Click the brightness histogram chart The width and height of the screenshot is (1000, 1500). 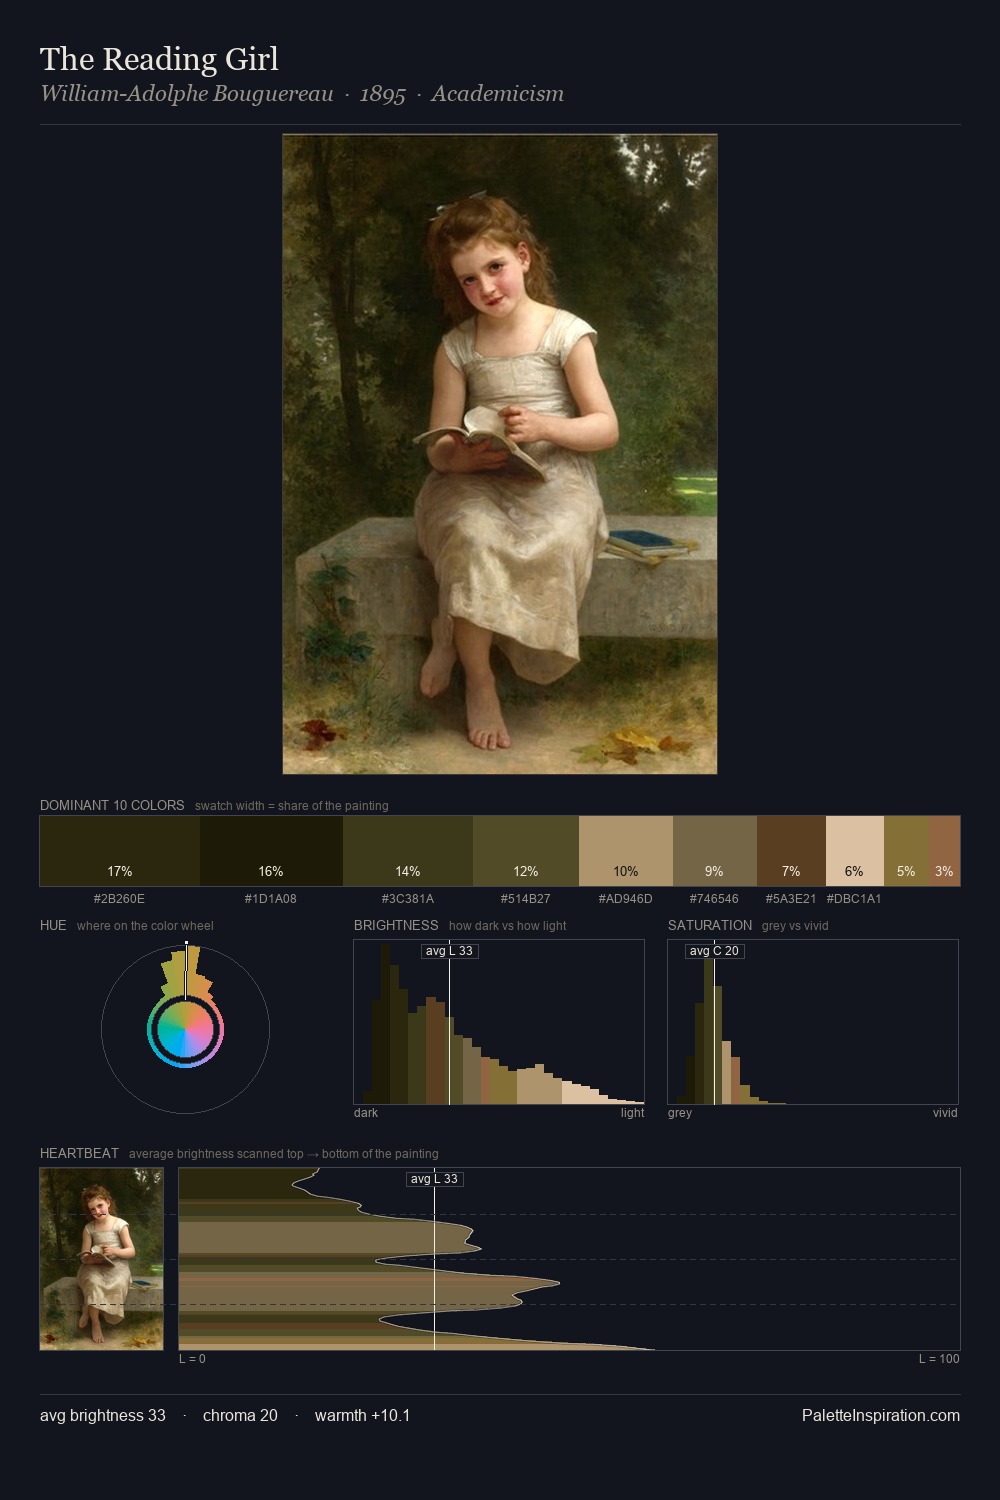(x=499, y=1022)
